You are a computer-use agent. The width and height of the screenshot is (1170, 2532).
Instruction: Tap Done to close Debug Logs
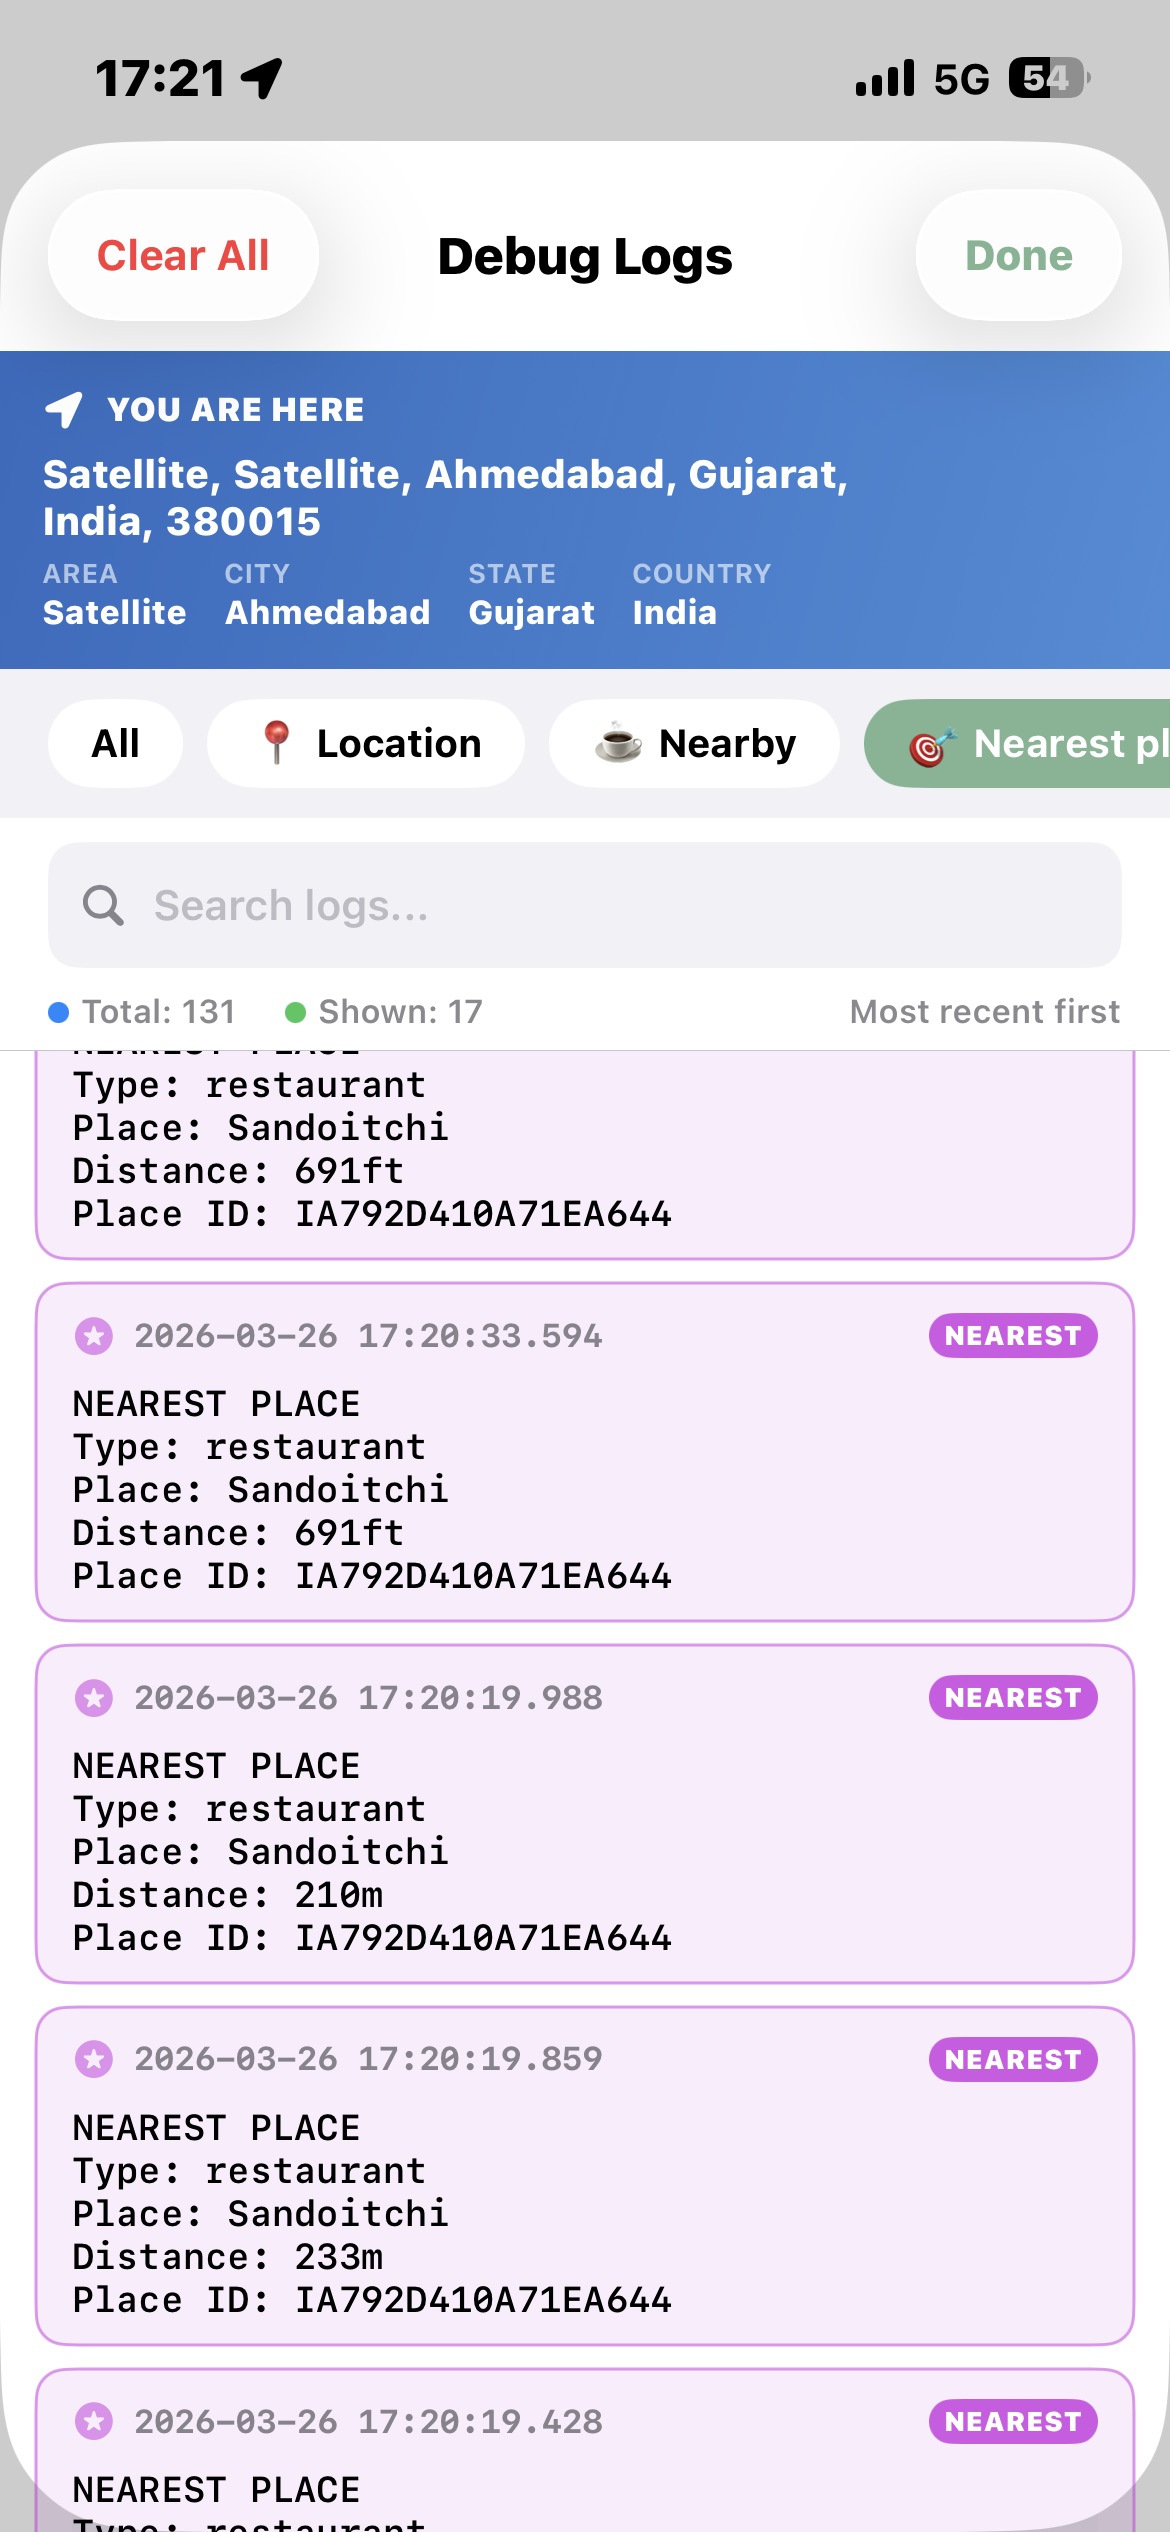(x=1018, y=256)
